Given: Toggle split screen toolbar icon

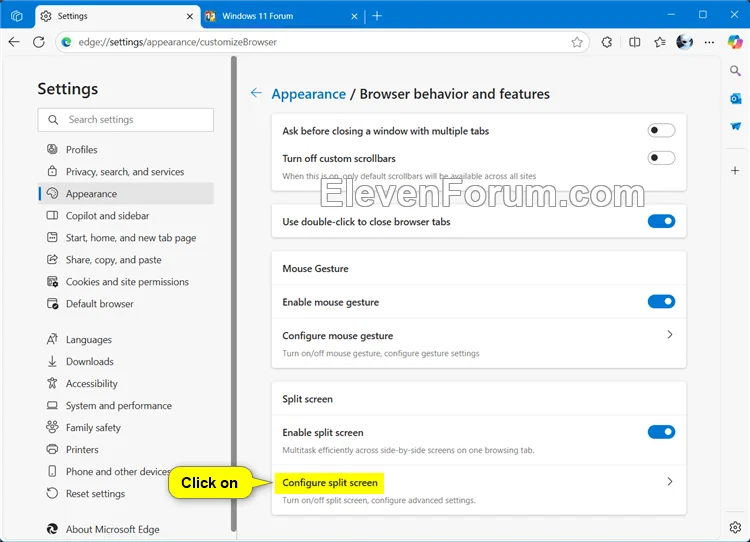Looking at the screenshot, I should click(634, 42).
